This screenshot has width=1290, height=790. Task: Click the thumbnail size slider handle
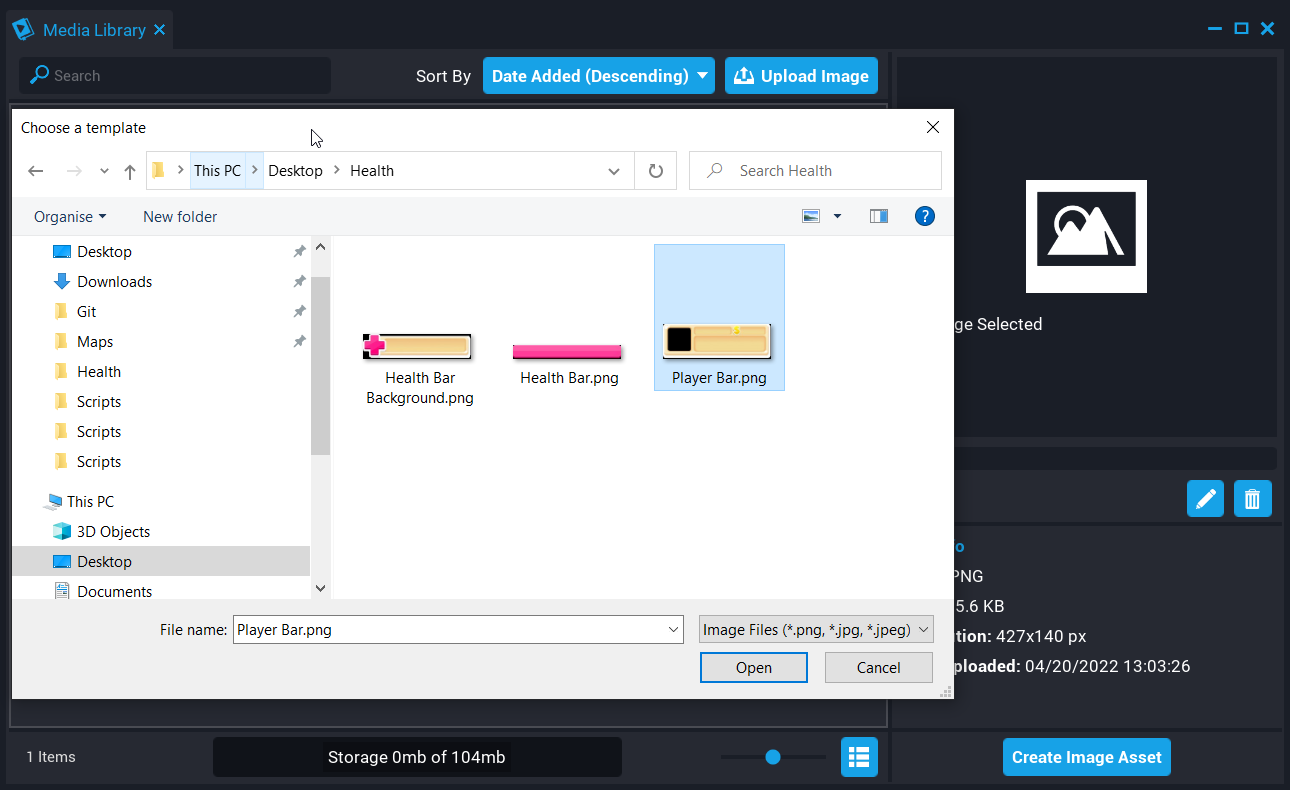(x=772, y=757)
